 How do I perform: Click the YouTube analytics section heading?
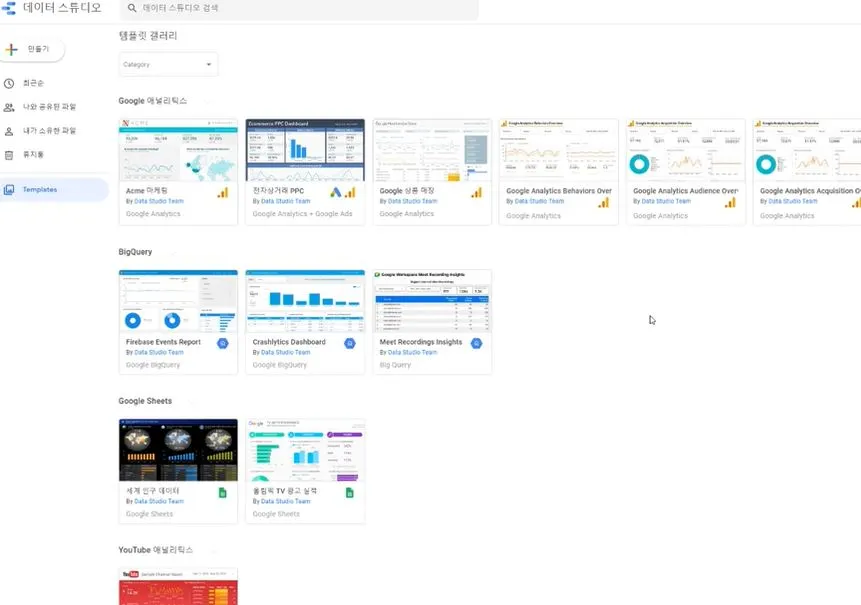(155, 550)
